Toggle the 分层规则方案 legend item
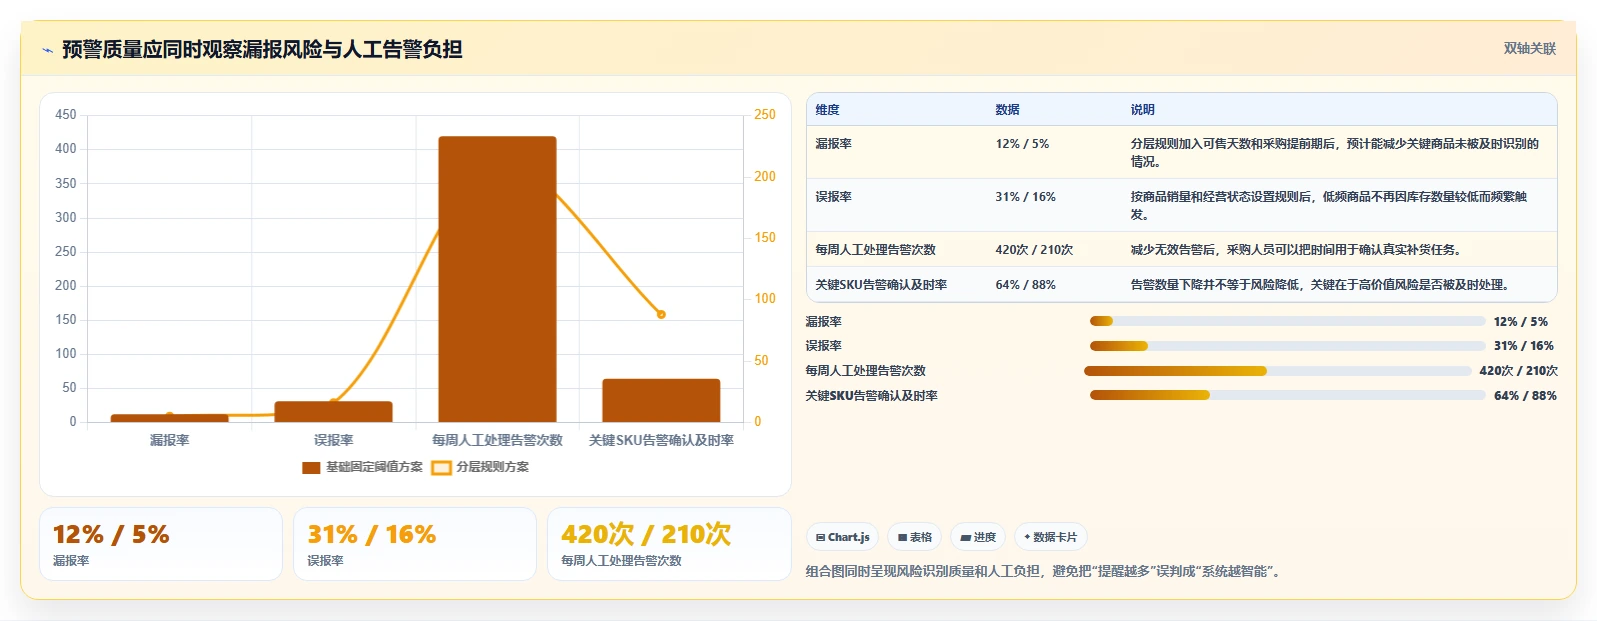The image size is (1597, 621). 480,467
